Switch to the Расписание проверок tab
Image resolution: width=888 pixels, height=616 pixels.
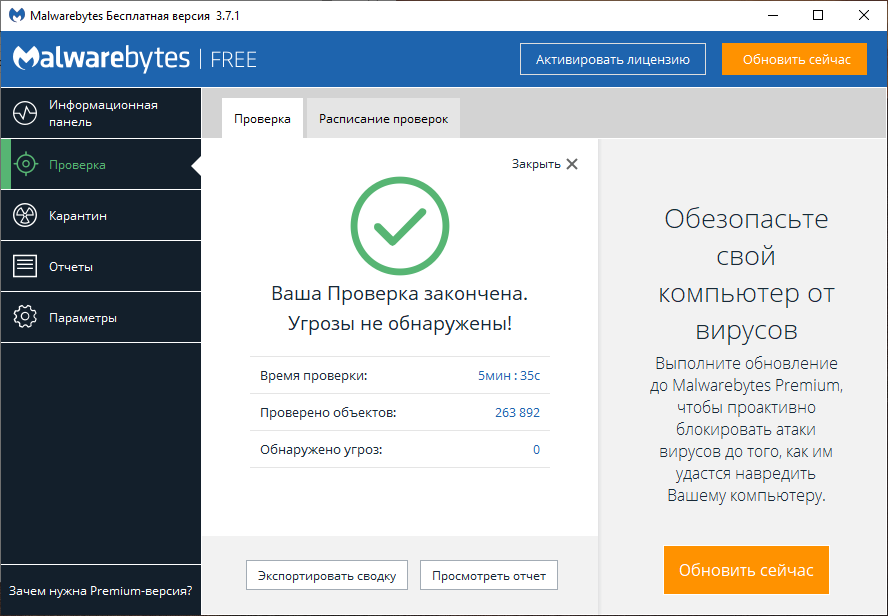tap(383, 119)
